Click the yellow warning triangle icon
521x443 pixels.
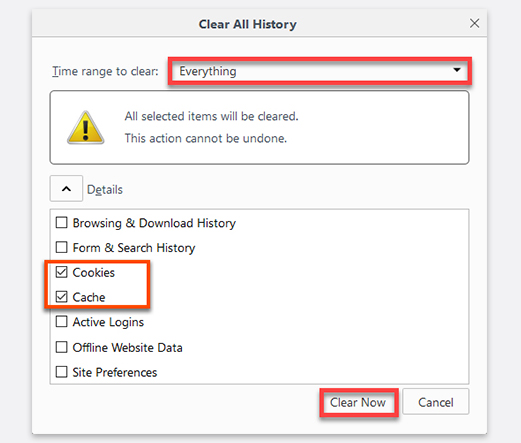coord(86,128)
